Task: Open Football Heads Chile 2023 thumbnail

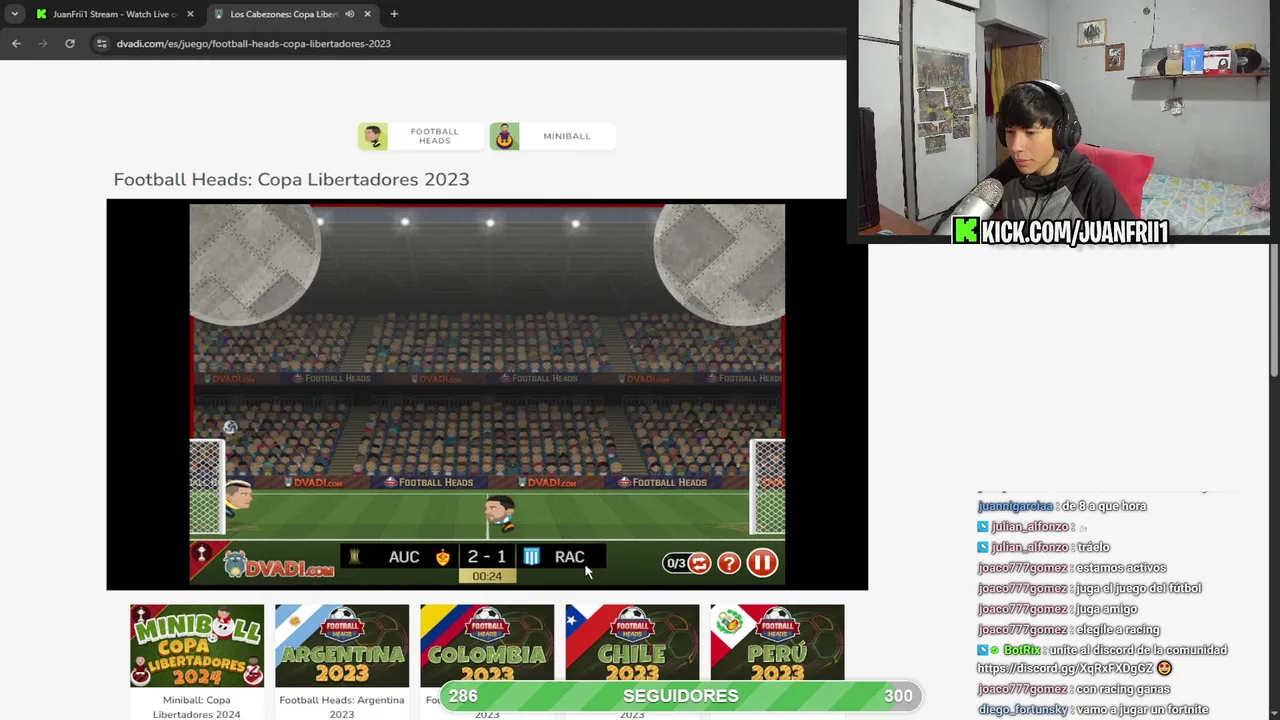Action: 632,646
